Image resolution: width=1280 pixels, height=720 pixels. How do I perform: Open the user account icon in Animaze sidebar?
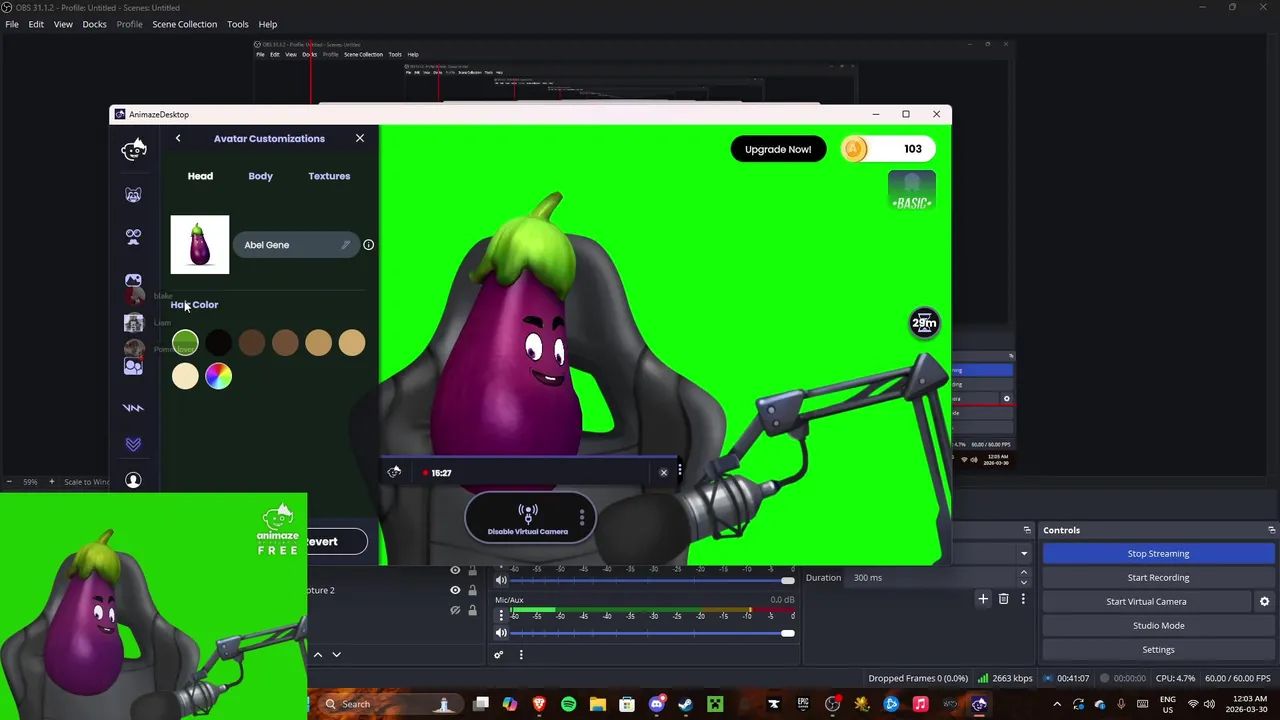[x=133, y=481]
